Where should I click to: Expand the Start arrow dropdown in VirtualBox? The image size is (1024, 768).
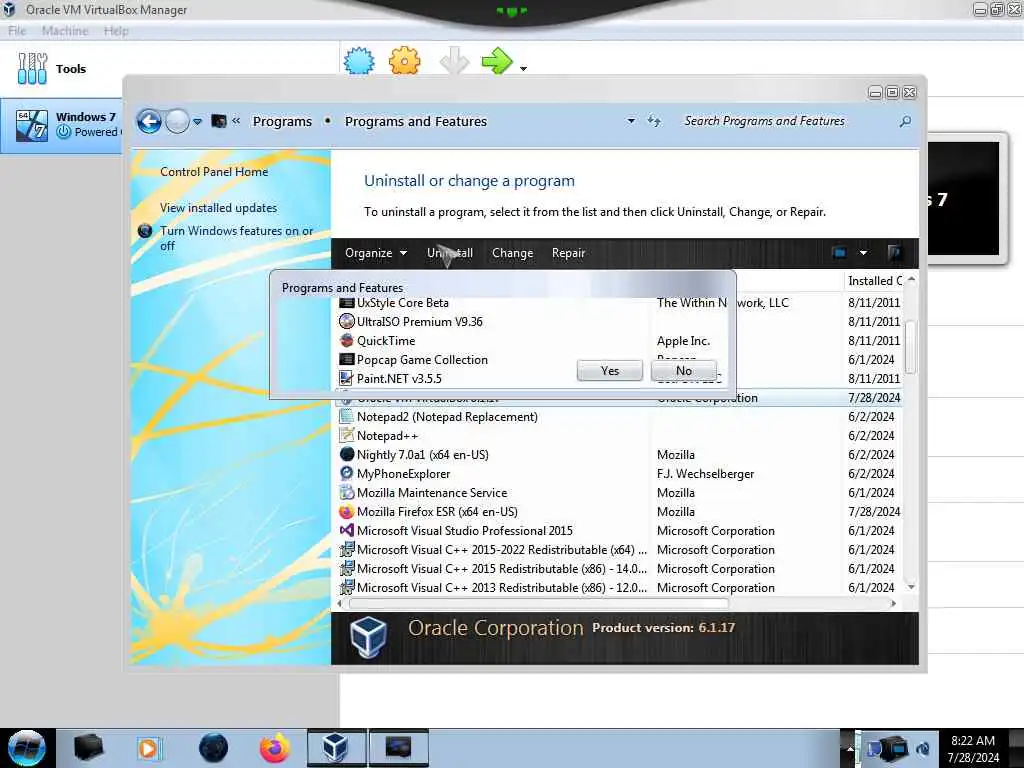tap(523, 68)
